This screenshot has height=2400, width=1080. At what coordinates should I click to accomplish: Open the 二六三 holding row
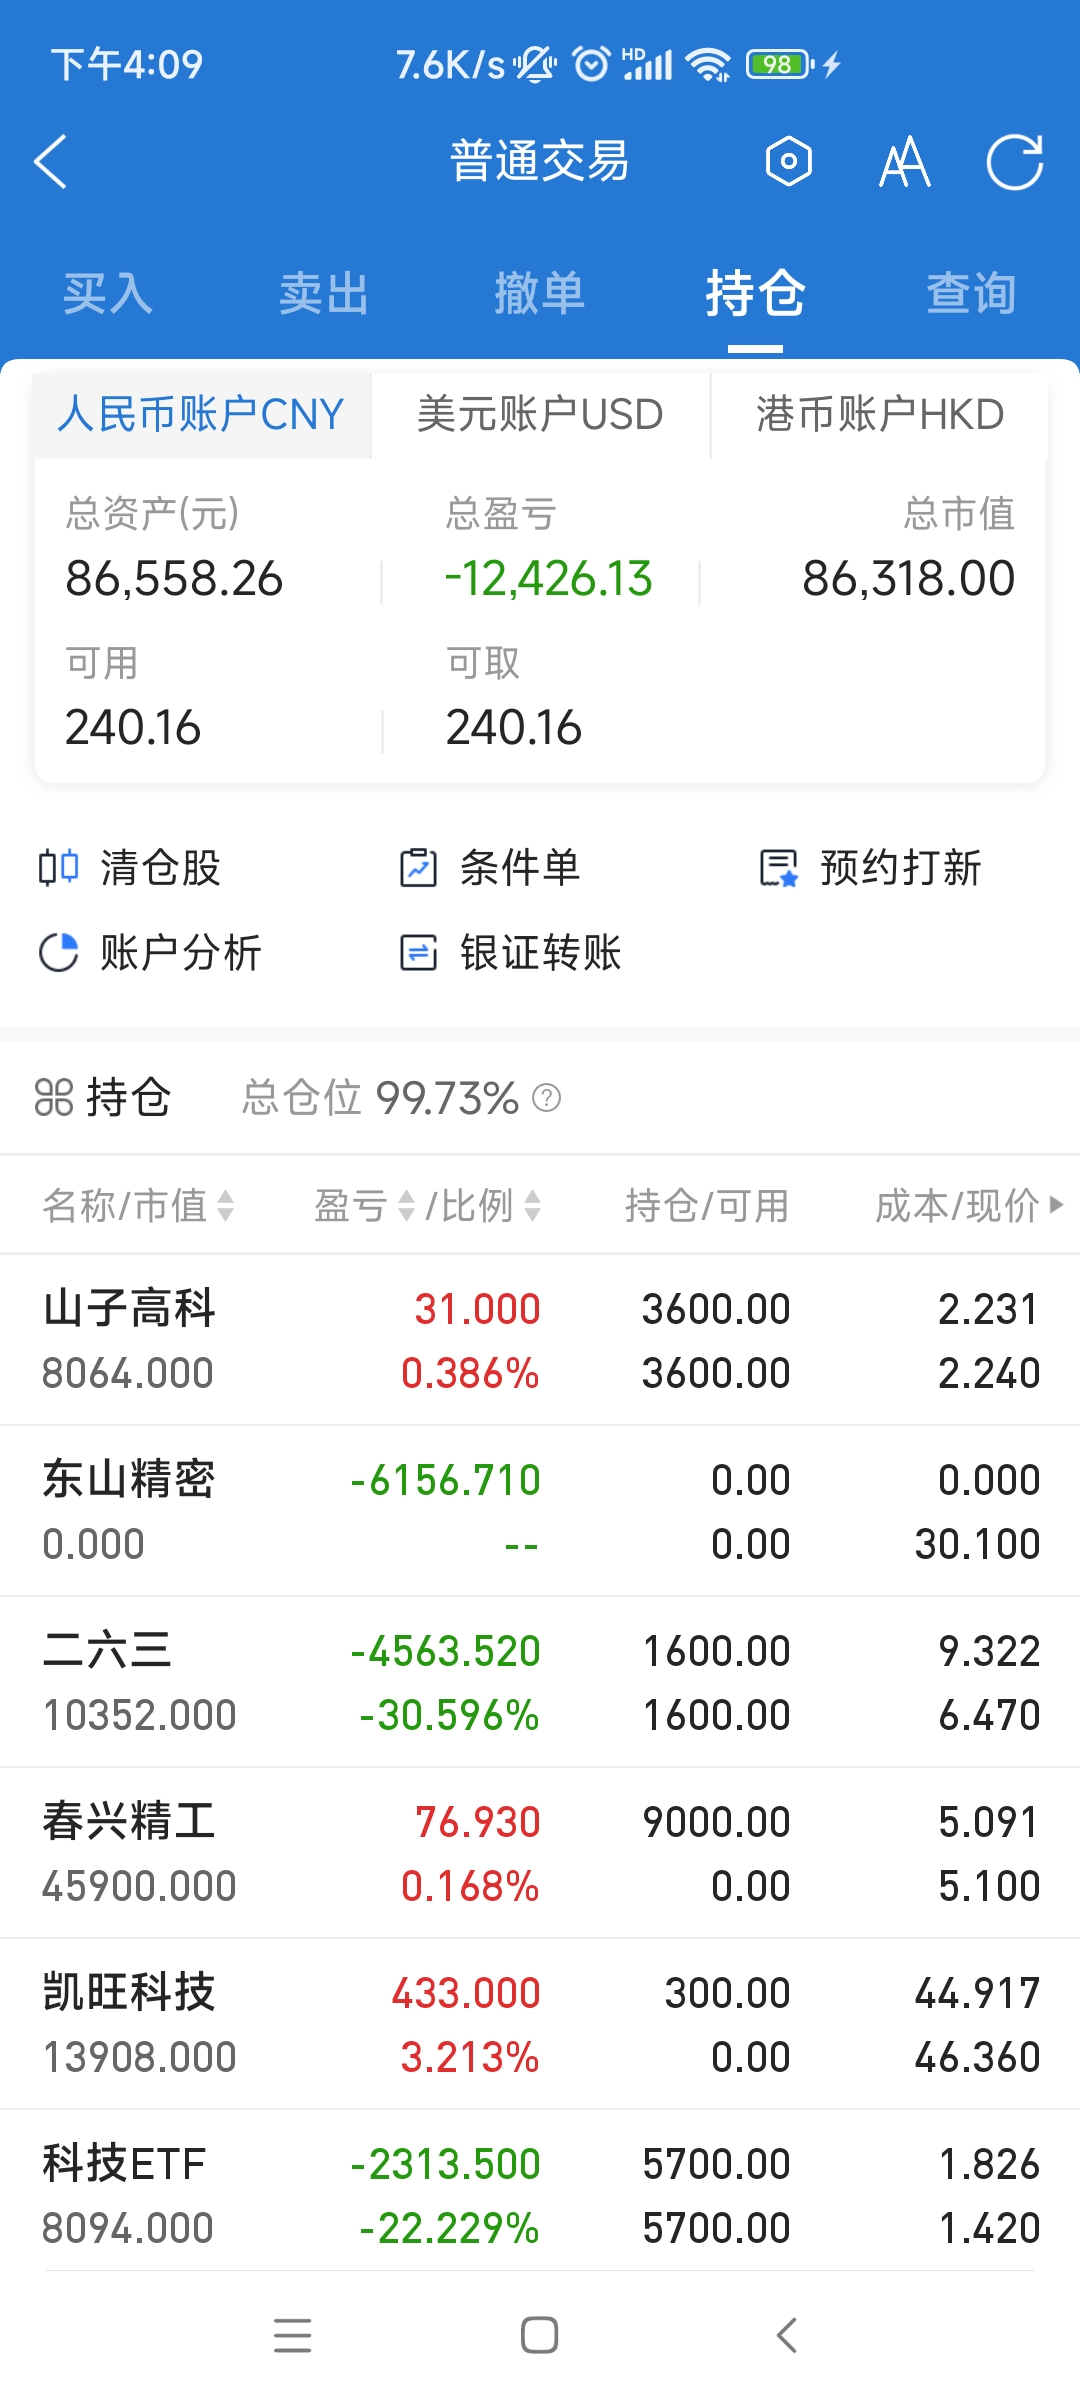click(540, 1682)
